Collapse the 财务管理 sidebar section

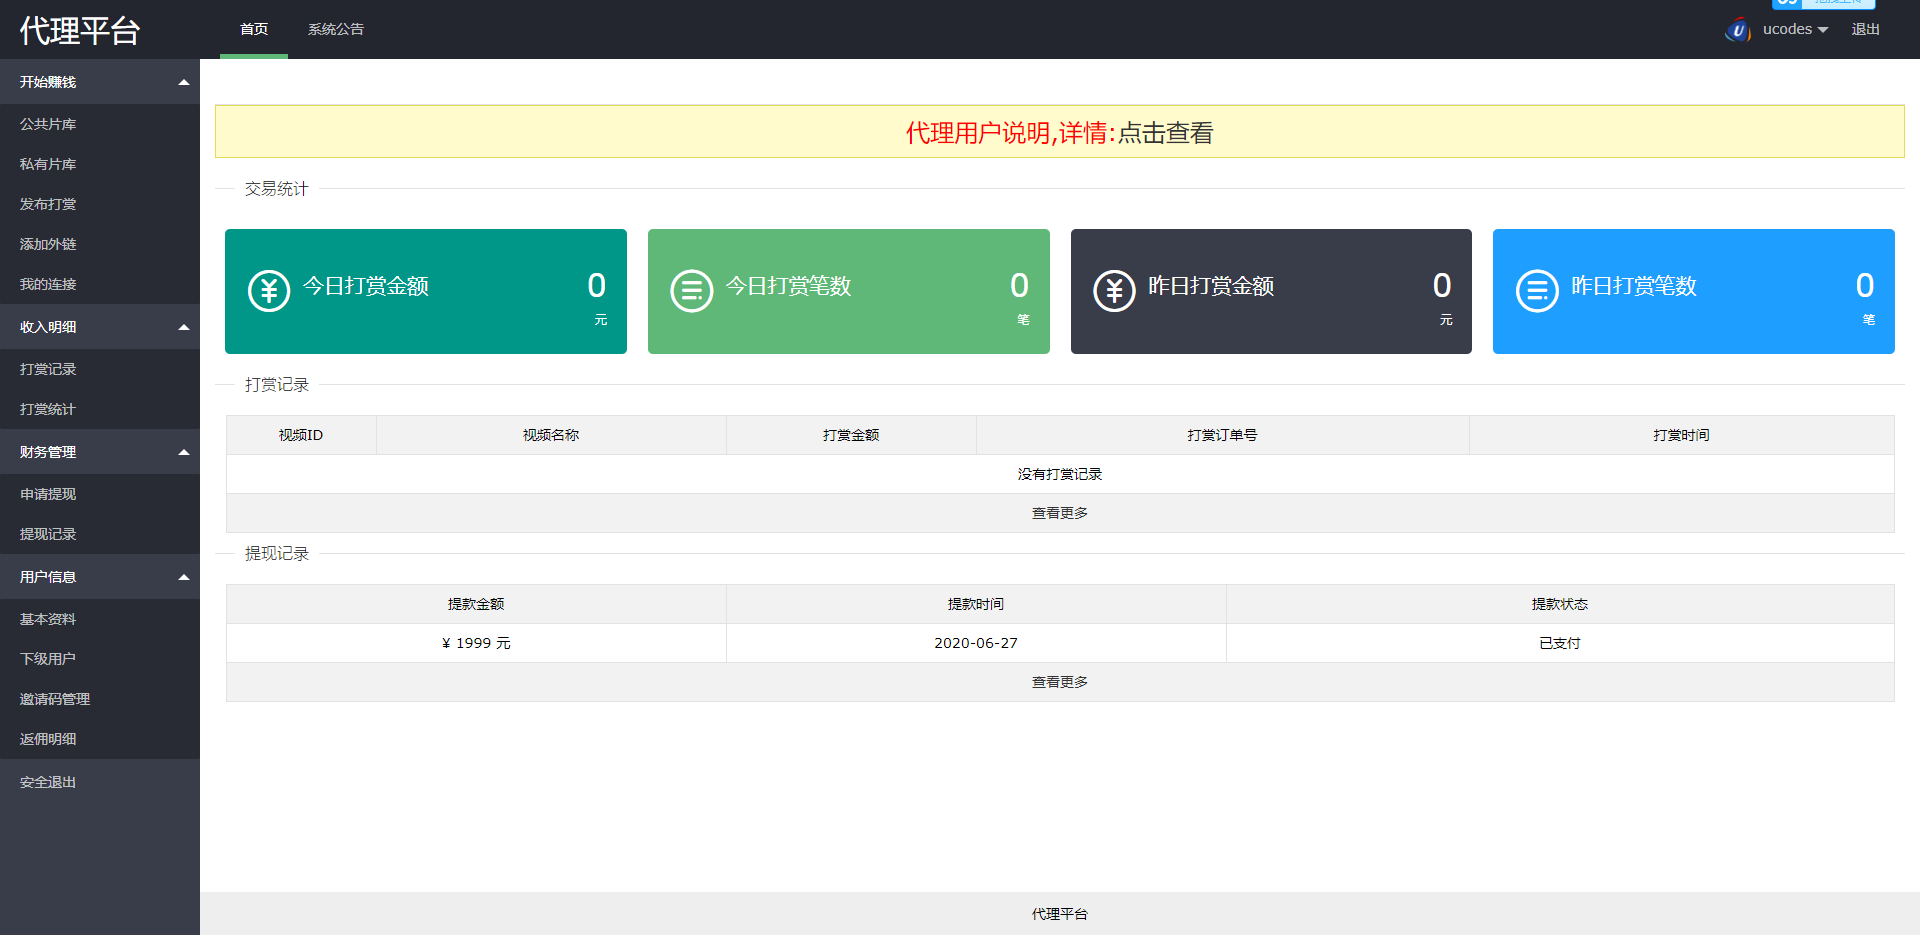point(184,452)
